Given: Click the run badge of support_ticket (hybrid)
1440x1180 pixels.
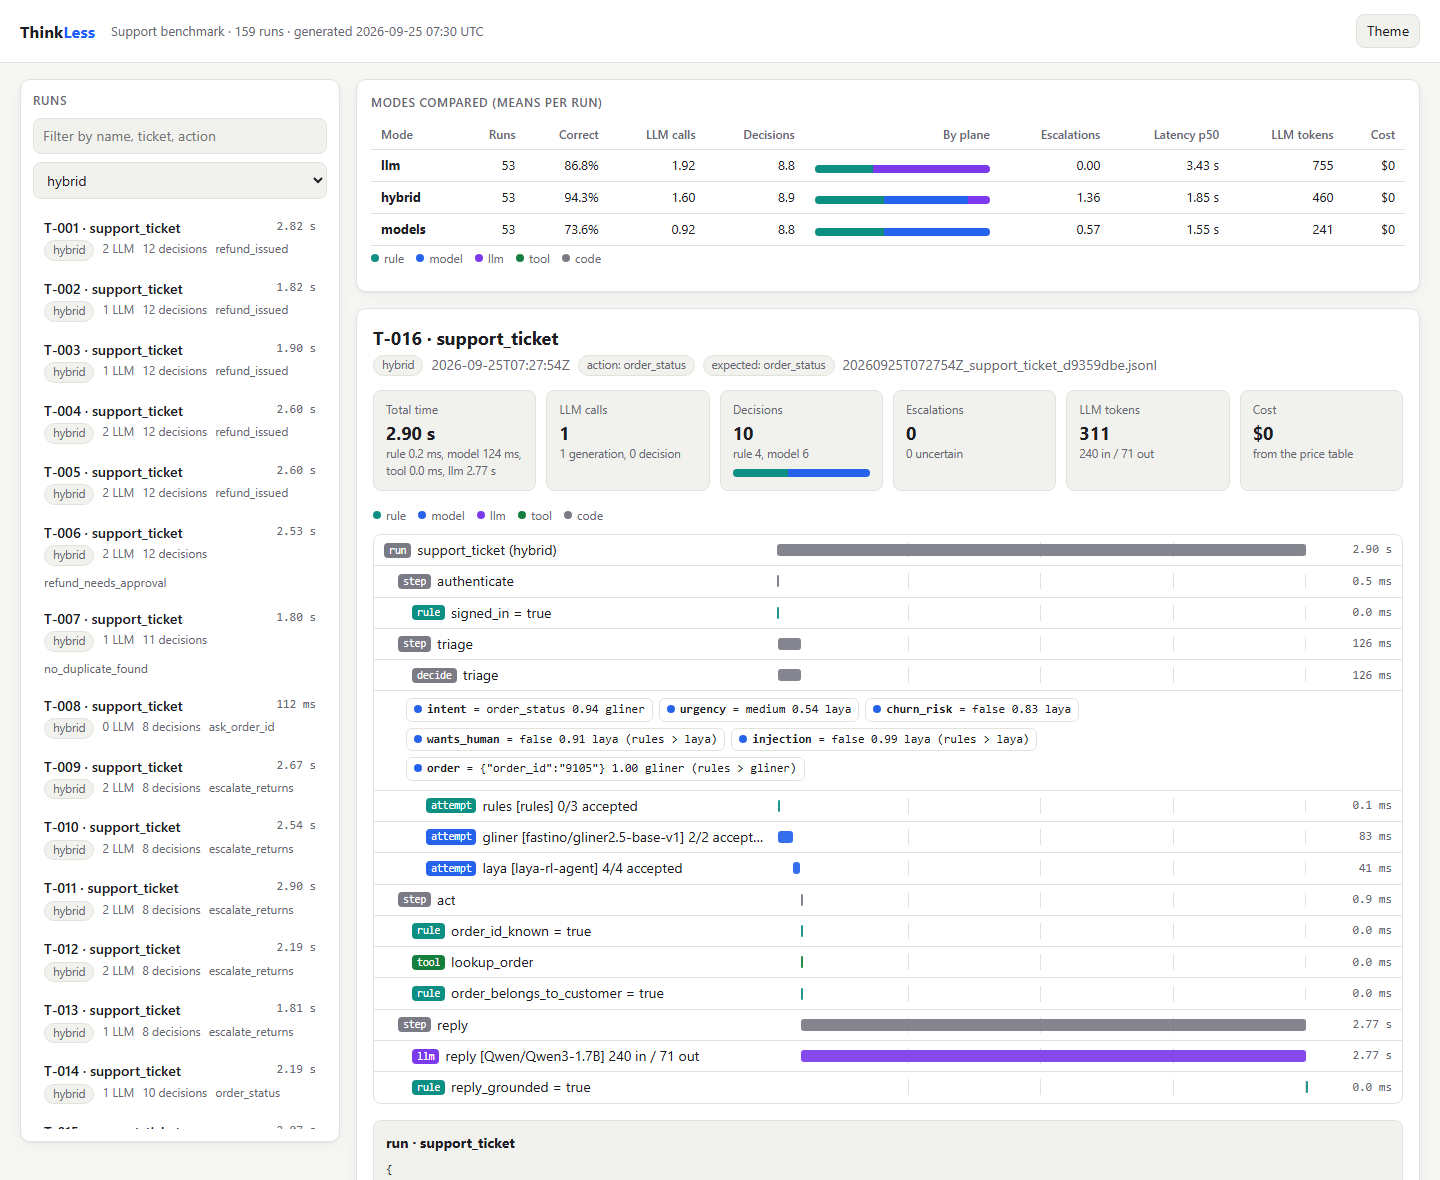Looking at the screenshot, I should coord(398,550).
